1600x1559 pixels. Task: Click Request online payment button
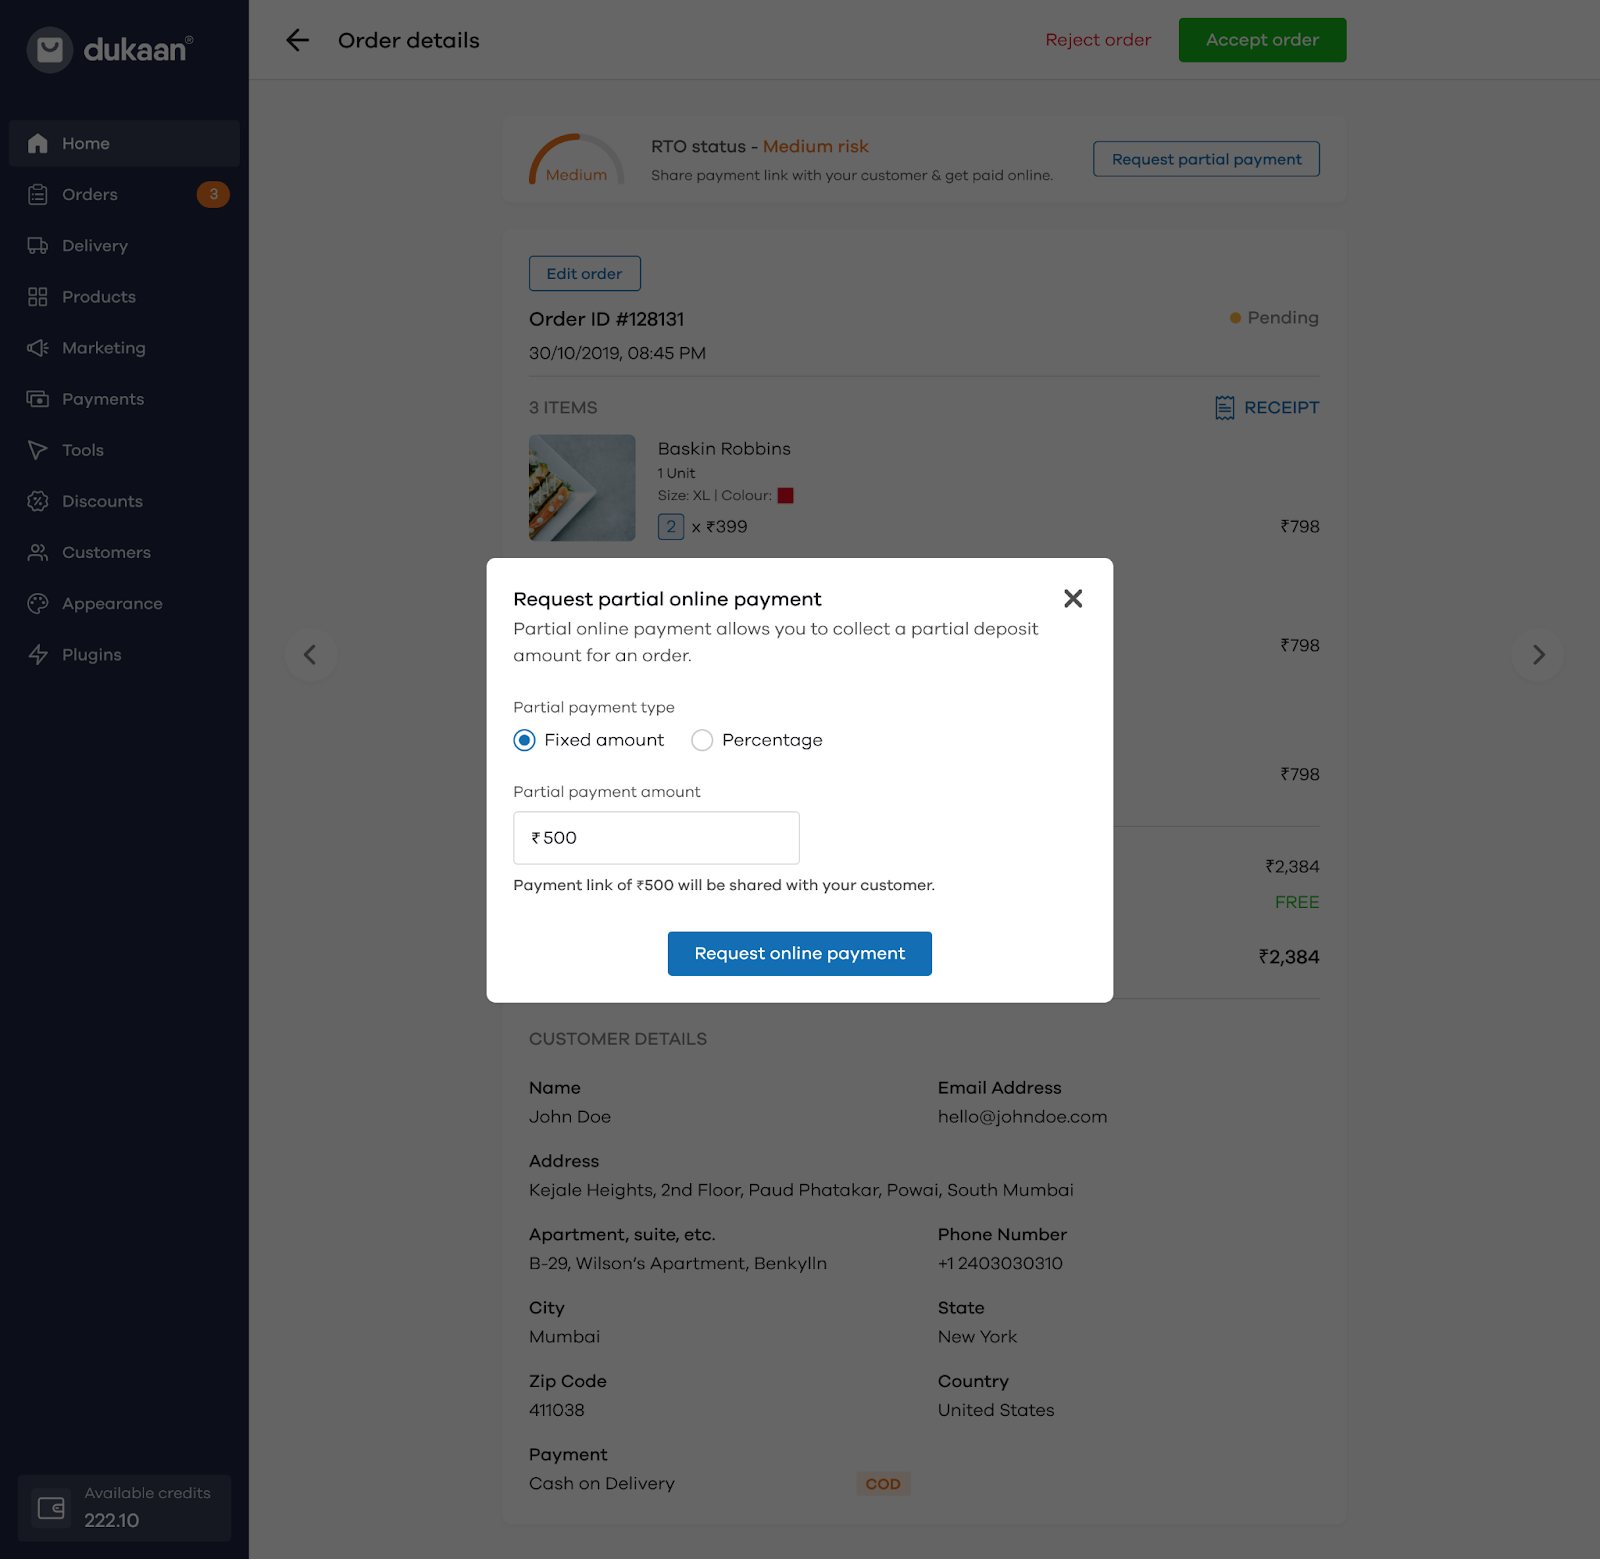pyautogui.click(x=800, y=953)
